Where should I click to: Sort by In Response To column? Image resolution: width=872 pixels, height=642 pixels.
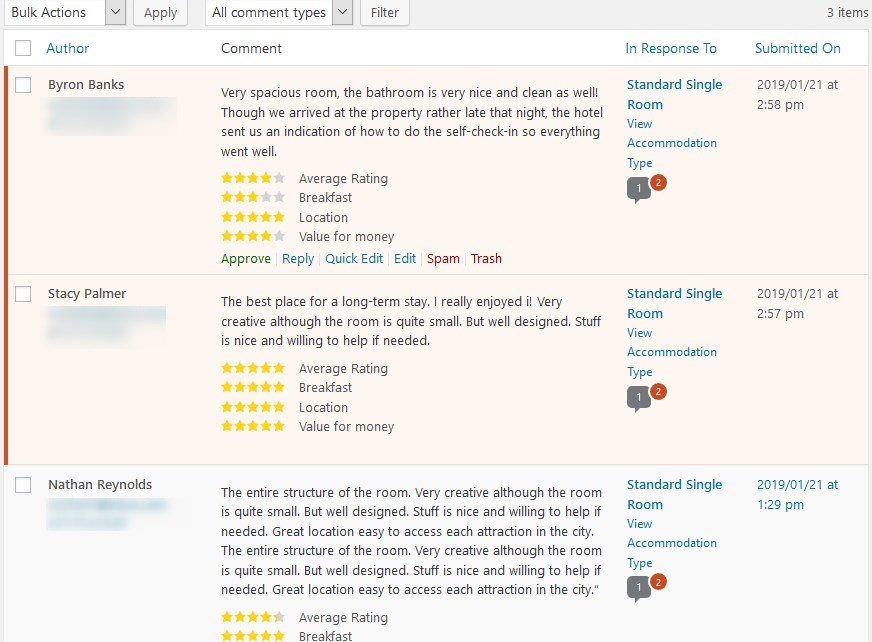(671, 48)
